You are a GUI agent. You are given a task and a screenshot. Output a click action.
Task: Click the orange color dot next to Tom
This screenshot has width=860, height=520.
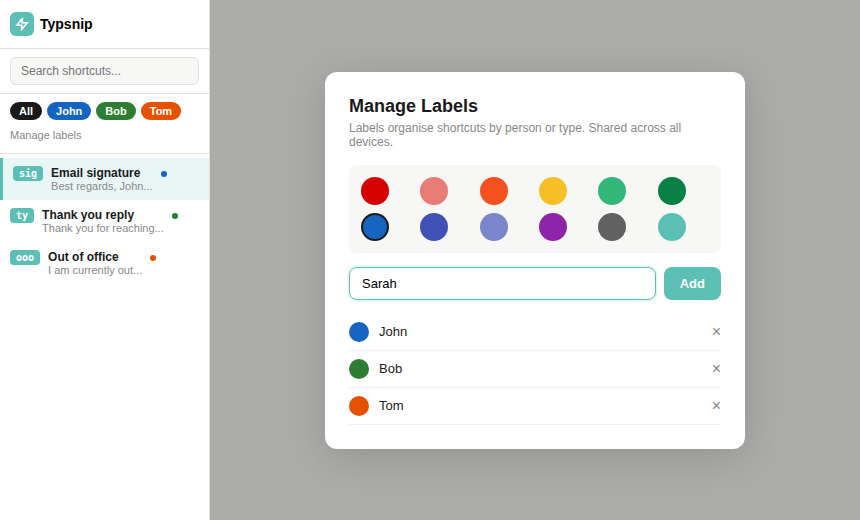(359, 406)
